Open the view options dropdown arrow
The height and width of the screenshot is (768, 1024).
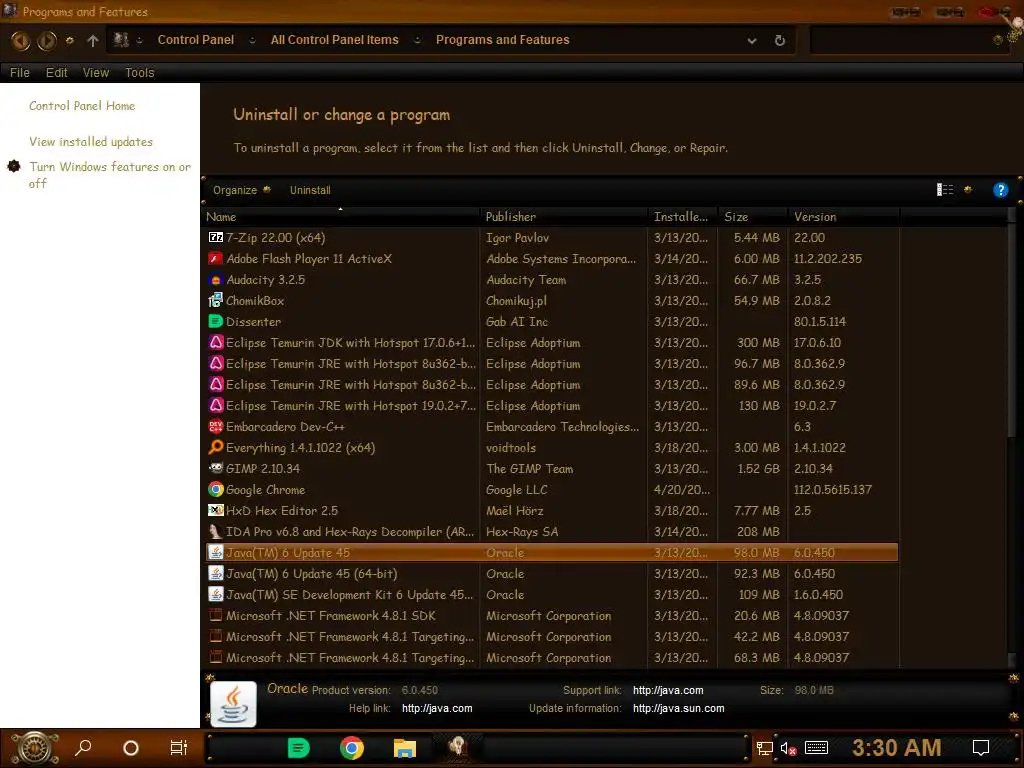[968, 190]
